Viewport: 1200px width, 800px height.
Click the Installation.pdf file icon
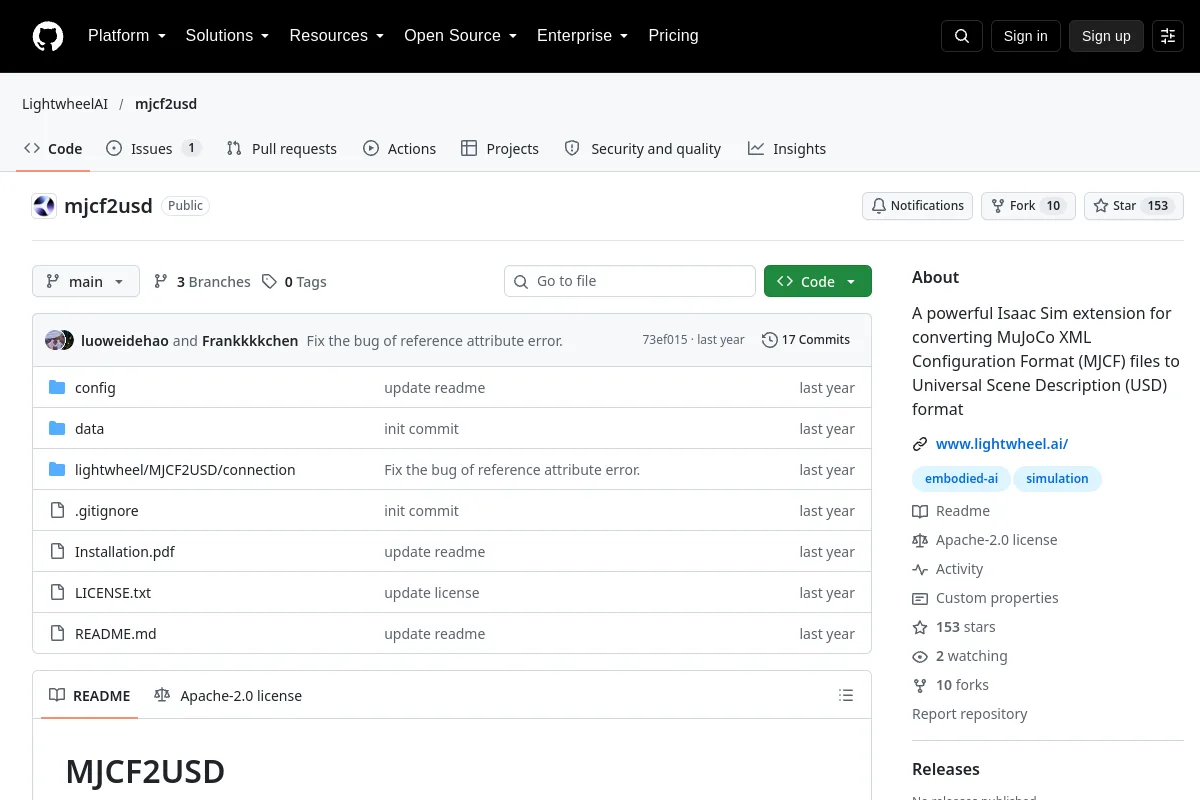click(x=57, y=552)
